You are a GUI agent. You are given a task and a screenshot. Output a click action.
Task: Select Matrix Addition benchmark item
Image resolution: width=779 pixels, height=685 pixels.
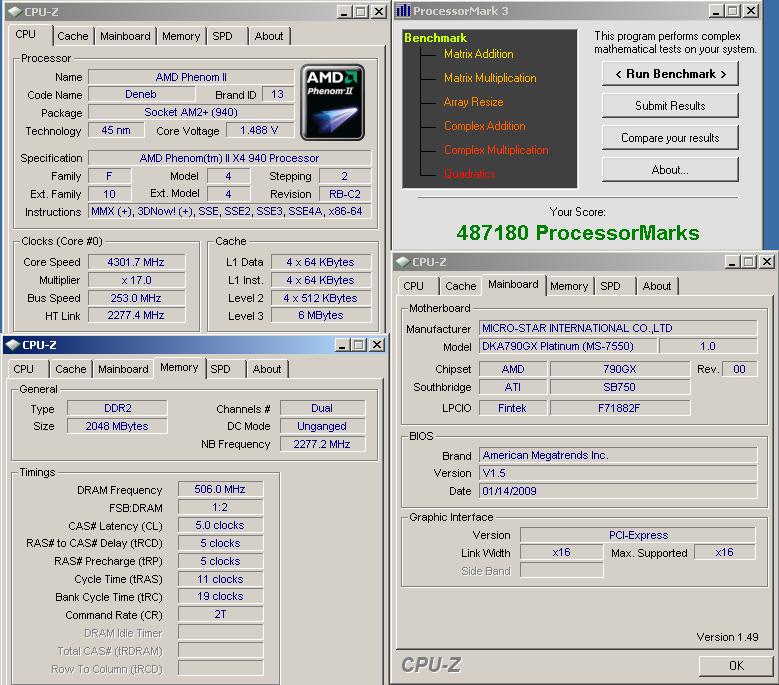[x=478, y=54]
